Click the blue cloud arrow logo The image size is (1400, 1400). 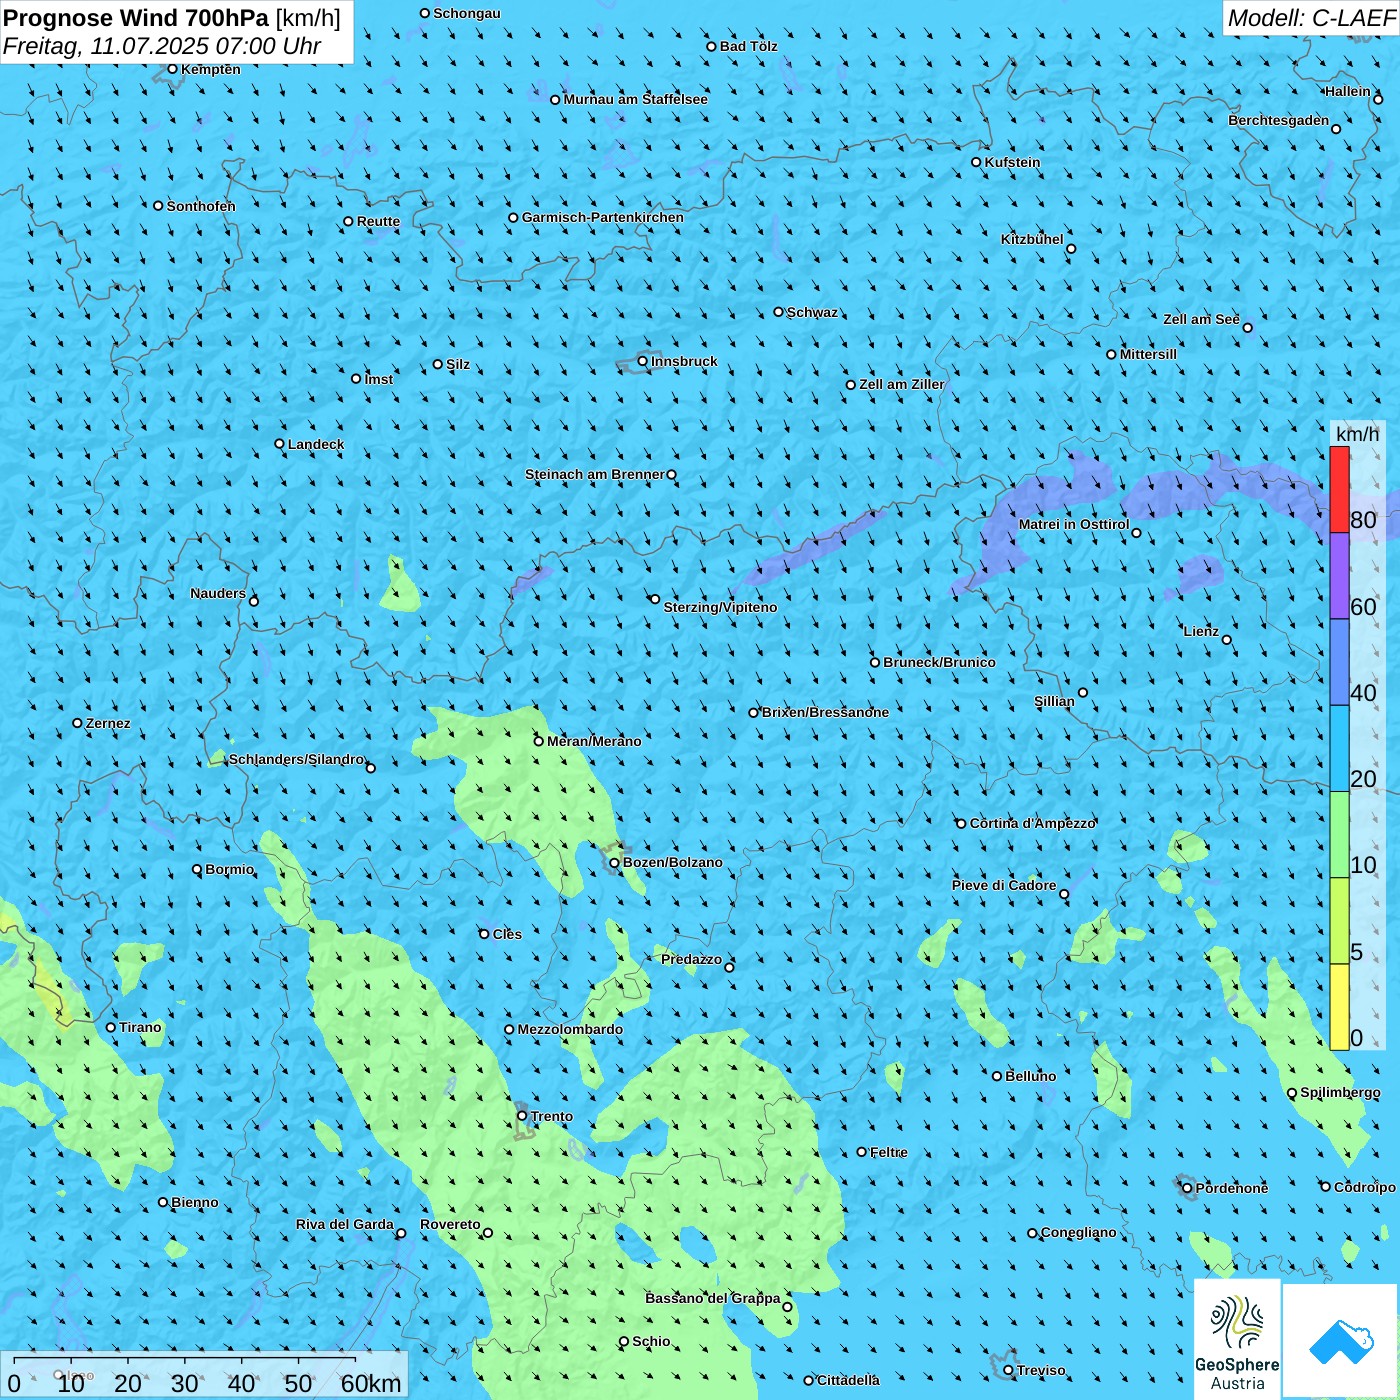1340,1341
